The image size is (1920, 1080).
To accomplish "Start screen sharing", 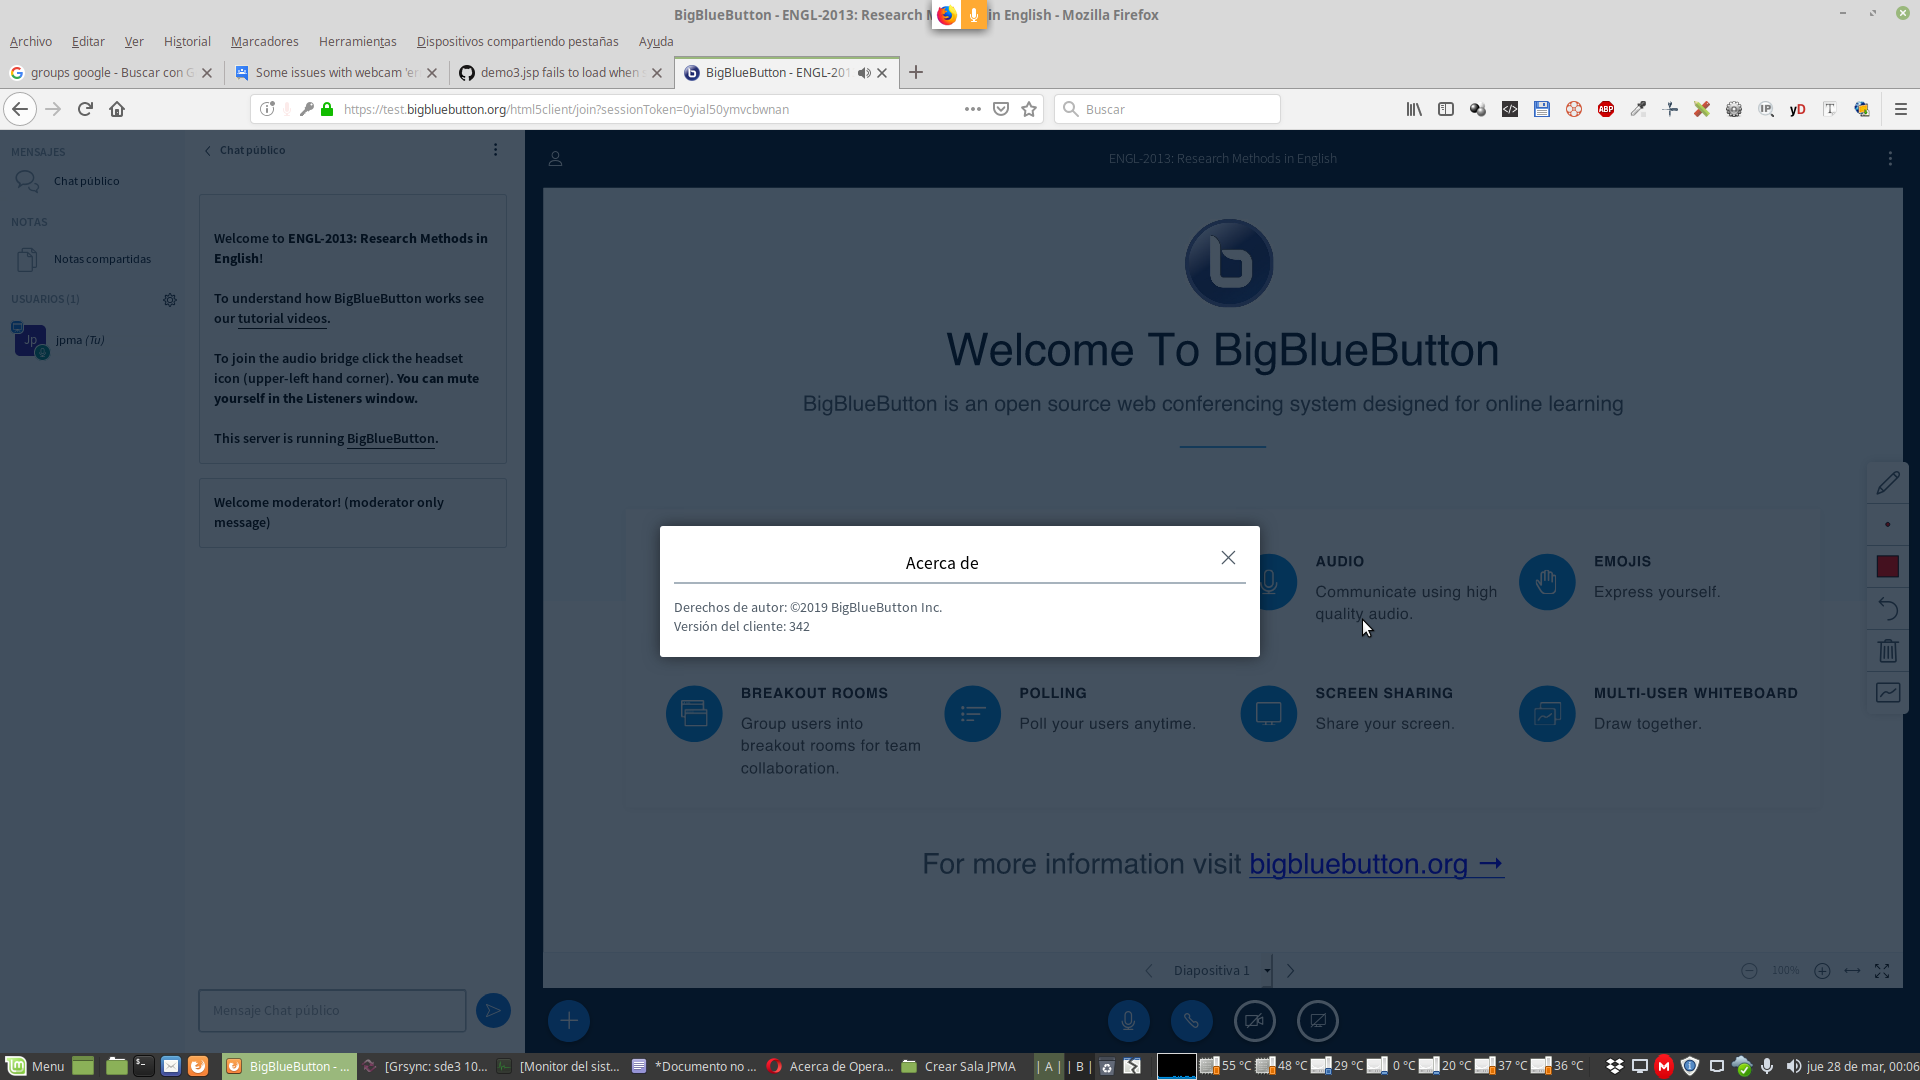I will coord(1317,1020).
